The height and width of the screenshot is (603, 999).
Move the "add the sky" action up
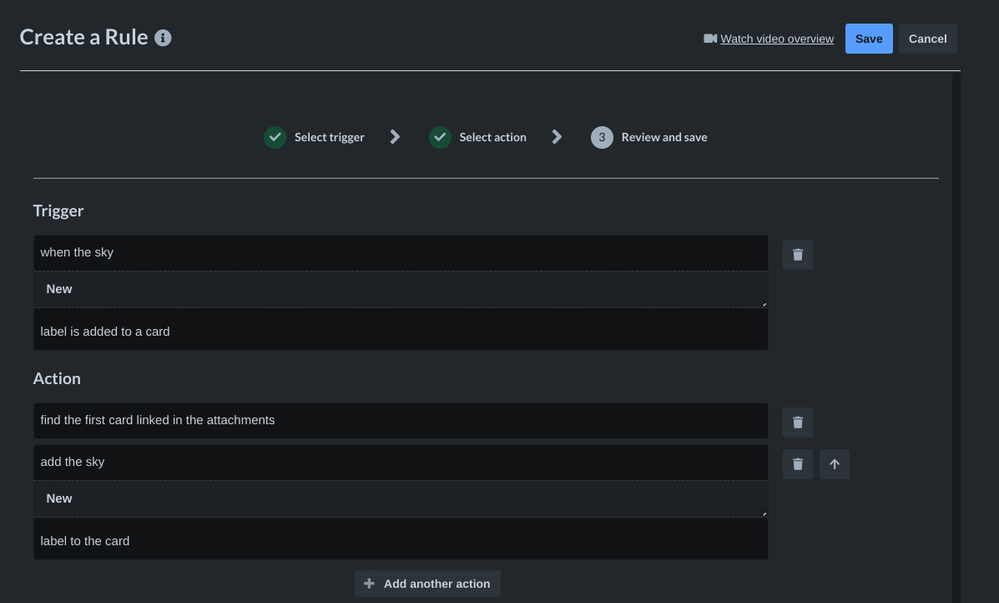coord(834,463)
